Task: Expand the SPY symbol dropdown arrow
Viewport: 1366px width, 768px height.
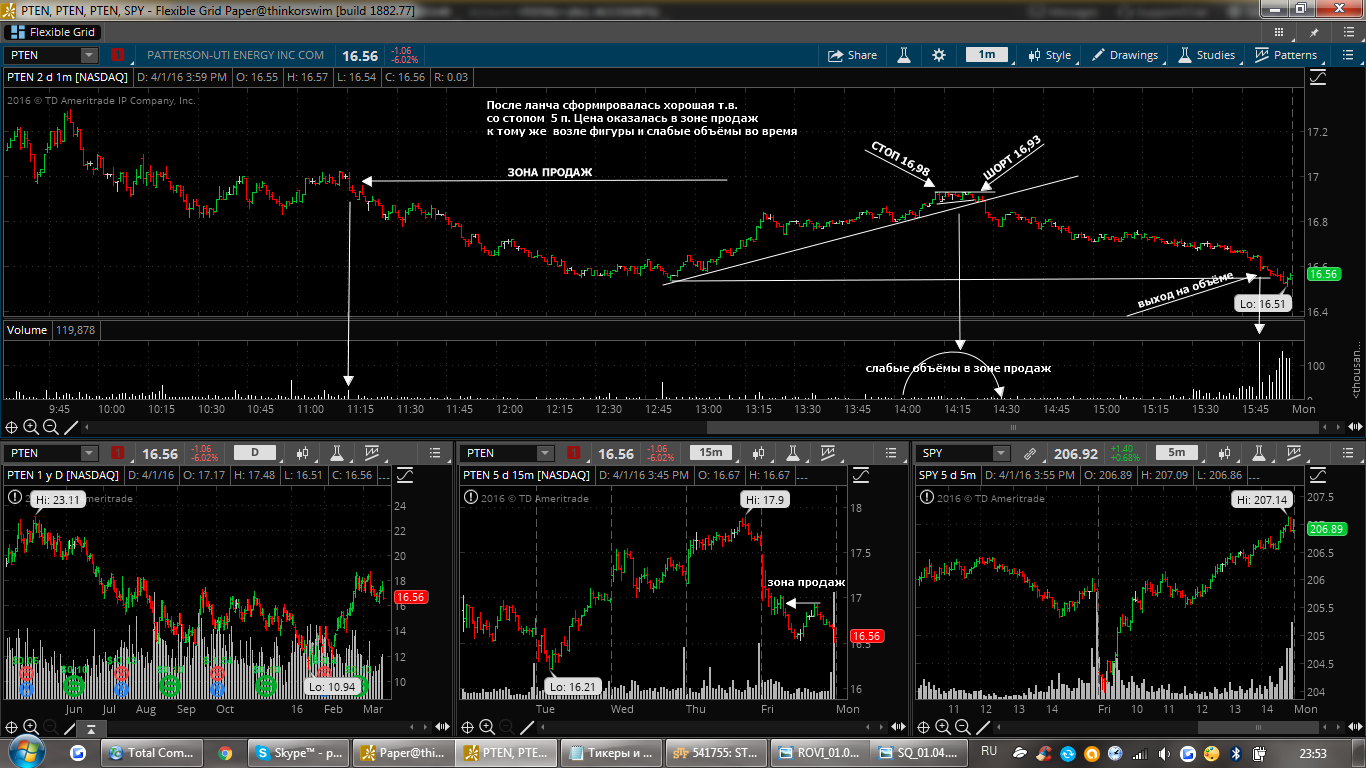Action: point(1000,454)
